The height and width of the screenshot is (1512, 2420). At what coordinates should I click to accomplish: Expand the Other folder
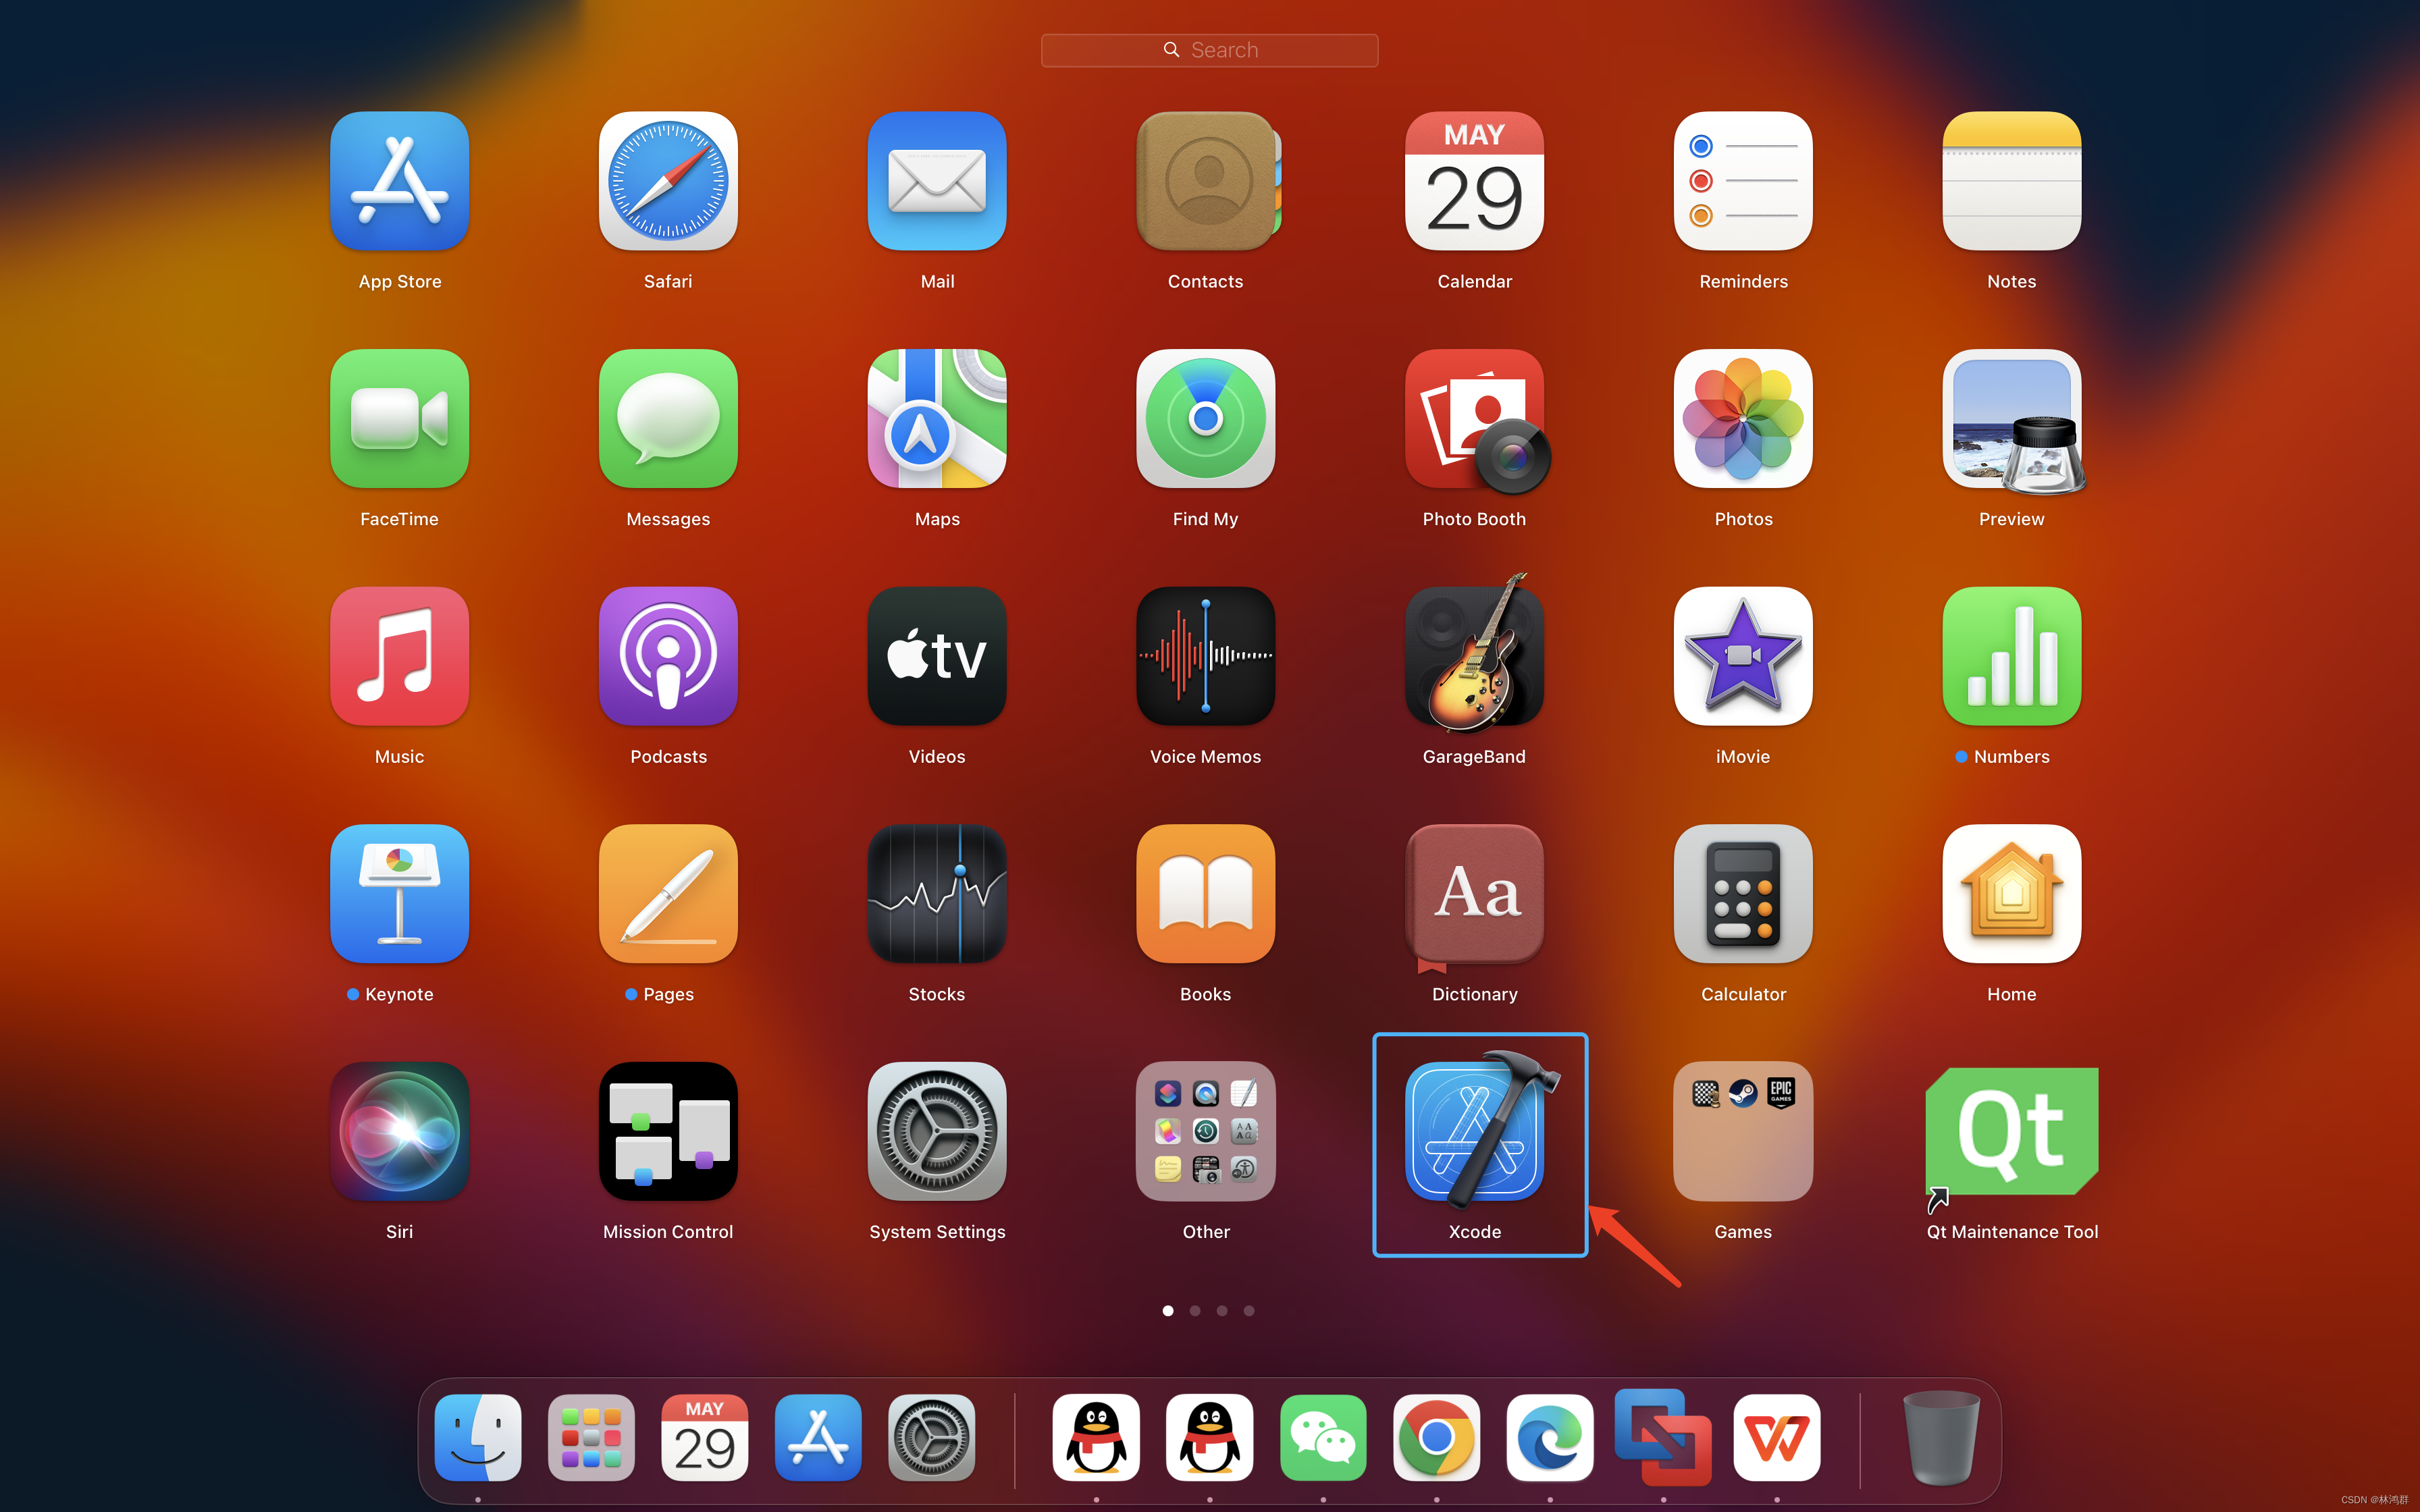click(1206, 1131)
